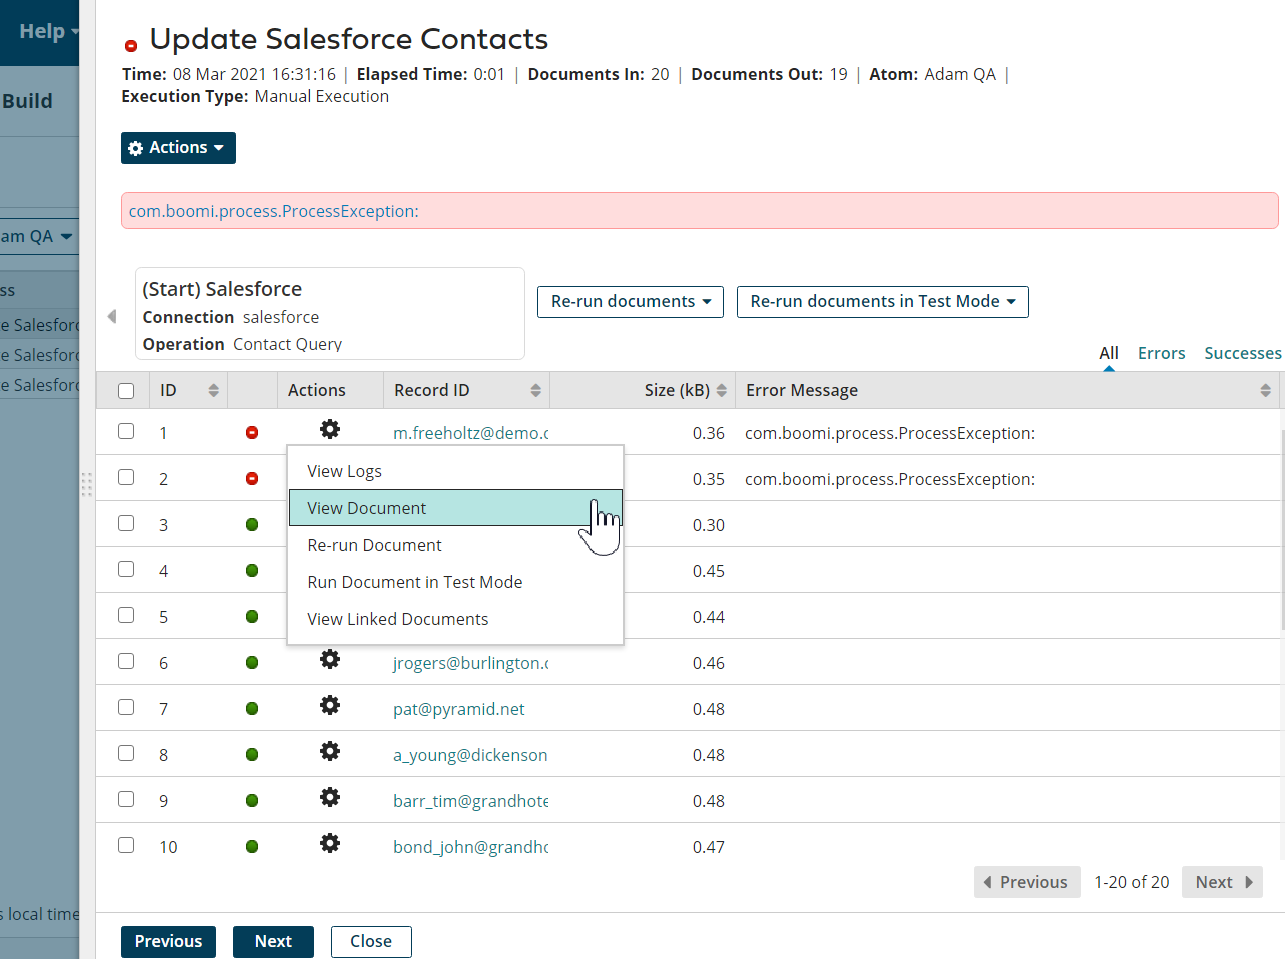The height and width of the screenshot is (959, 1285).
Task: Click the ID column sort arrows
Action: click(213, 391)
